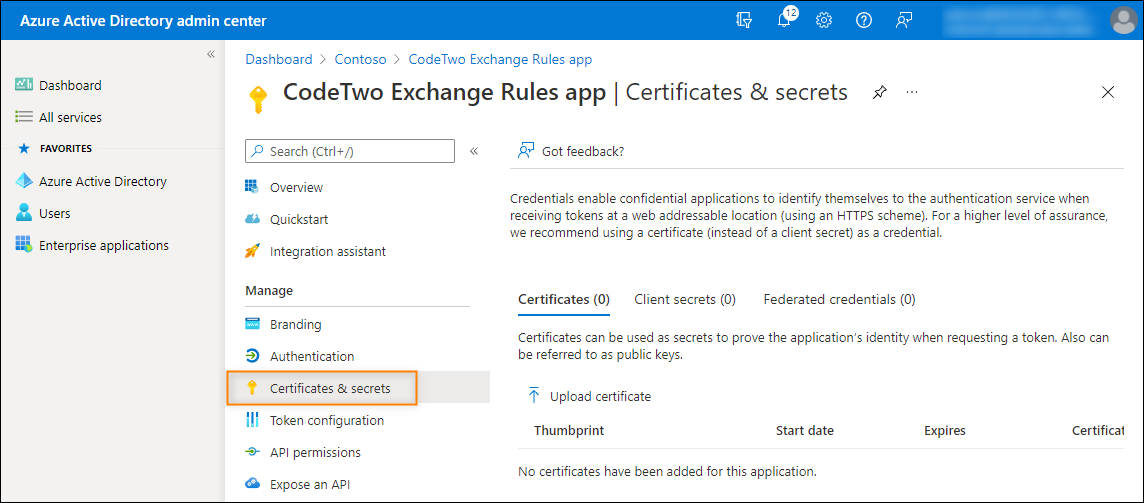
Task: Pin the Certificates & secrets blade
Action: tap(880, 93)
